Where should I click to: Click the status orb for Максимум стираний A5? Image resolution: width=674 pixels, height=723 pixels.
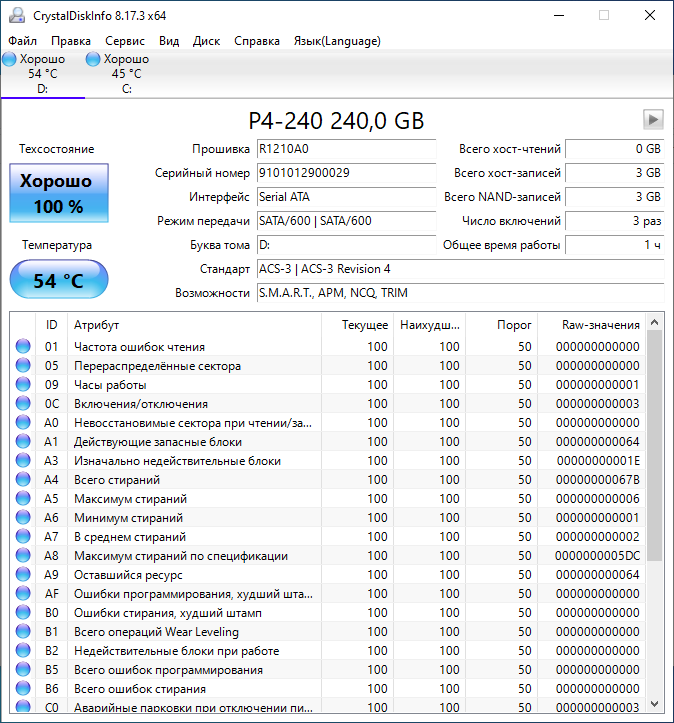pos(23,498)
